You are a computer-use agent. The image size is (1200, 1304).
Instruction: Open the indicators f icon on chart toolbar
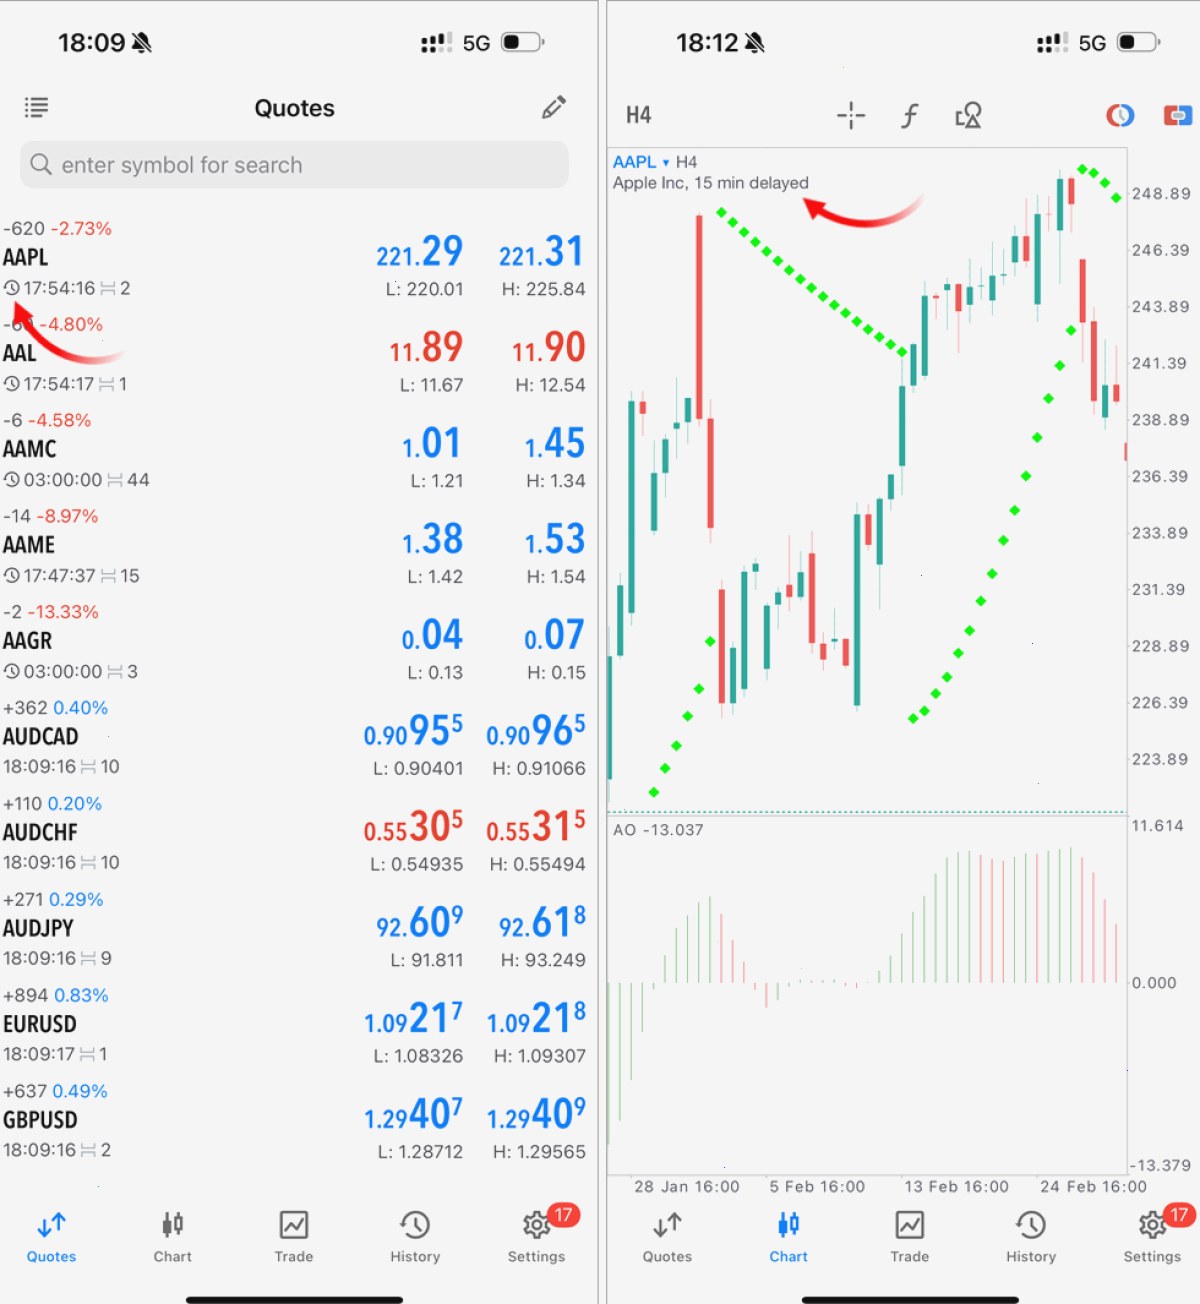click(x=909, y=116)
